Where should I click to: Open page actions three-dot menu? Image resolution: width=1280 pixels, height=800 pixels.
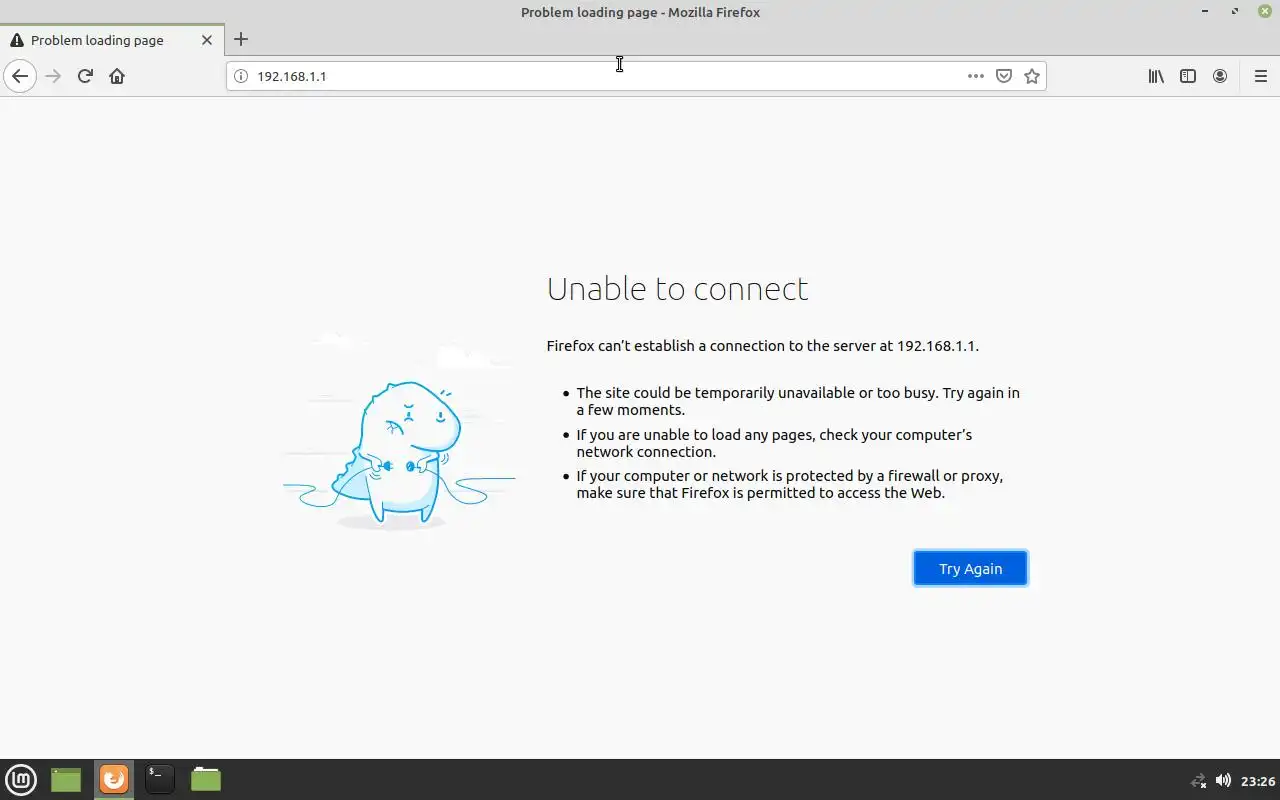pos(976,76)
